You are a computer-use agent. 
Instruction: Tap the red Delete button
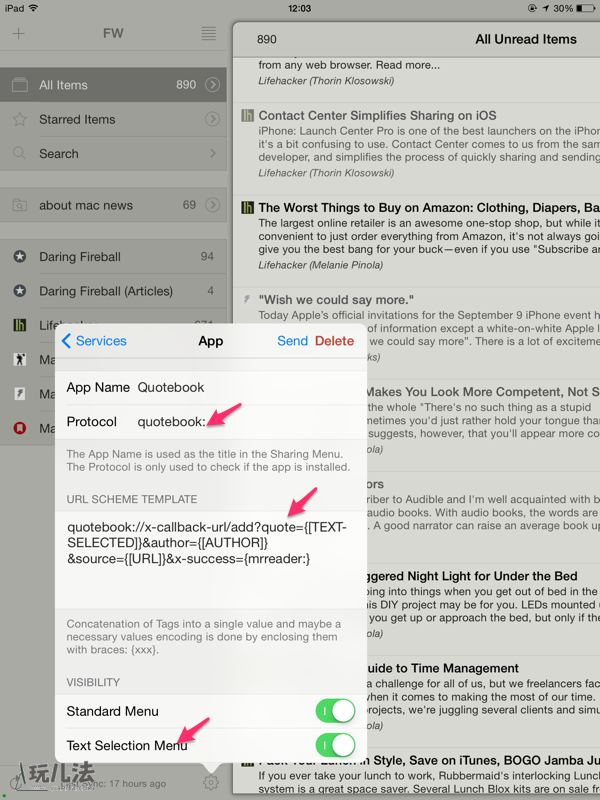(334, 341)
